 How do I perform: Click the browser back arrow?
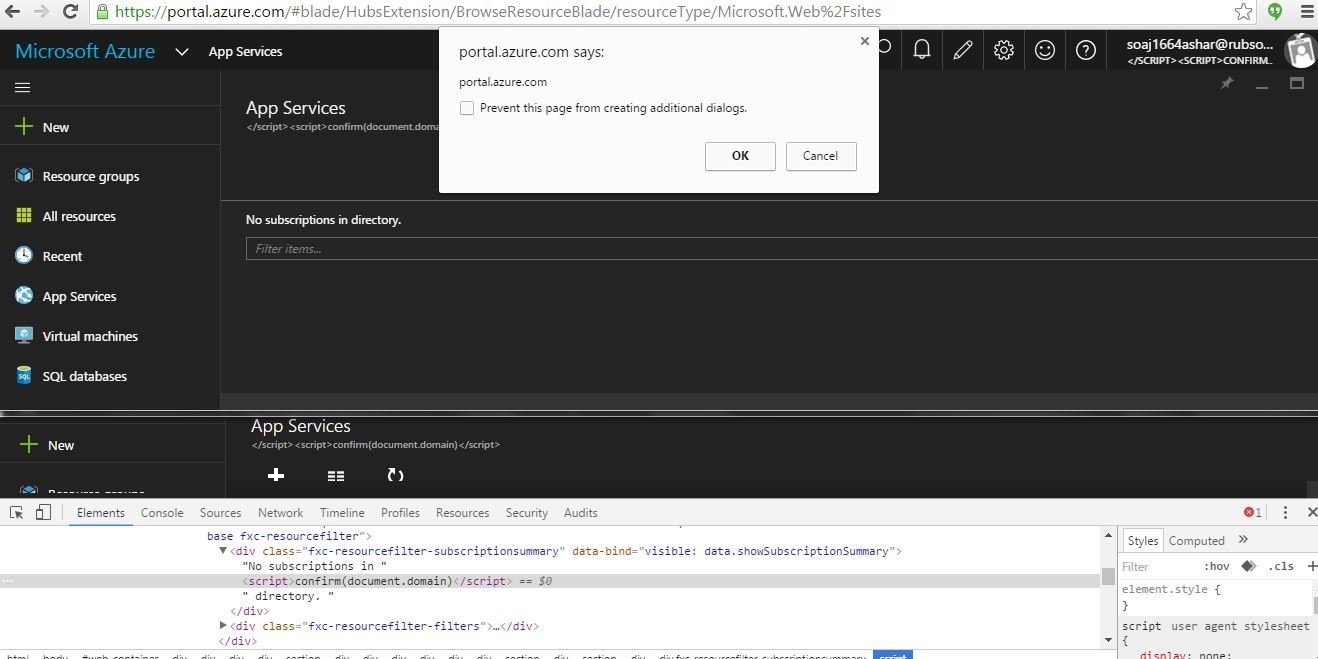tap(14, 12)
